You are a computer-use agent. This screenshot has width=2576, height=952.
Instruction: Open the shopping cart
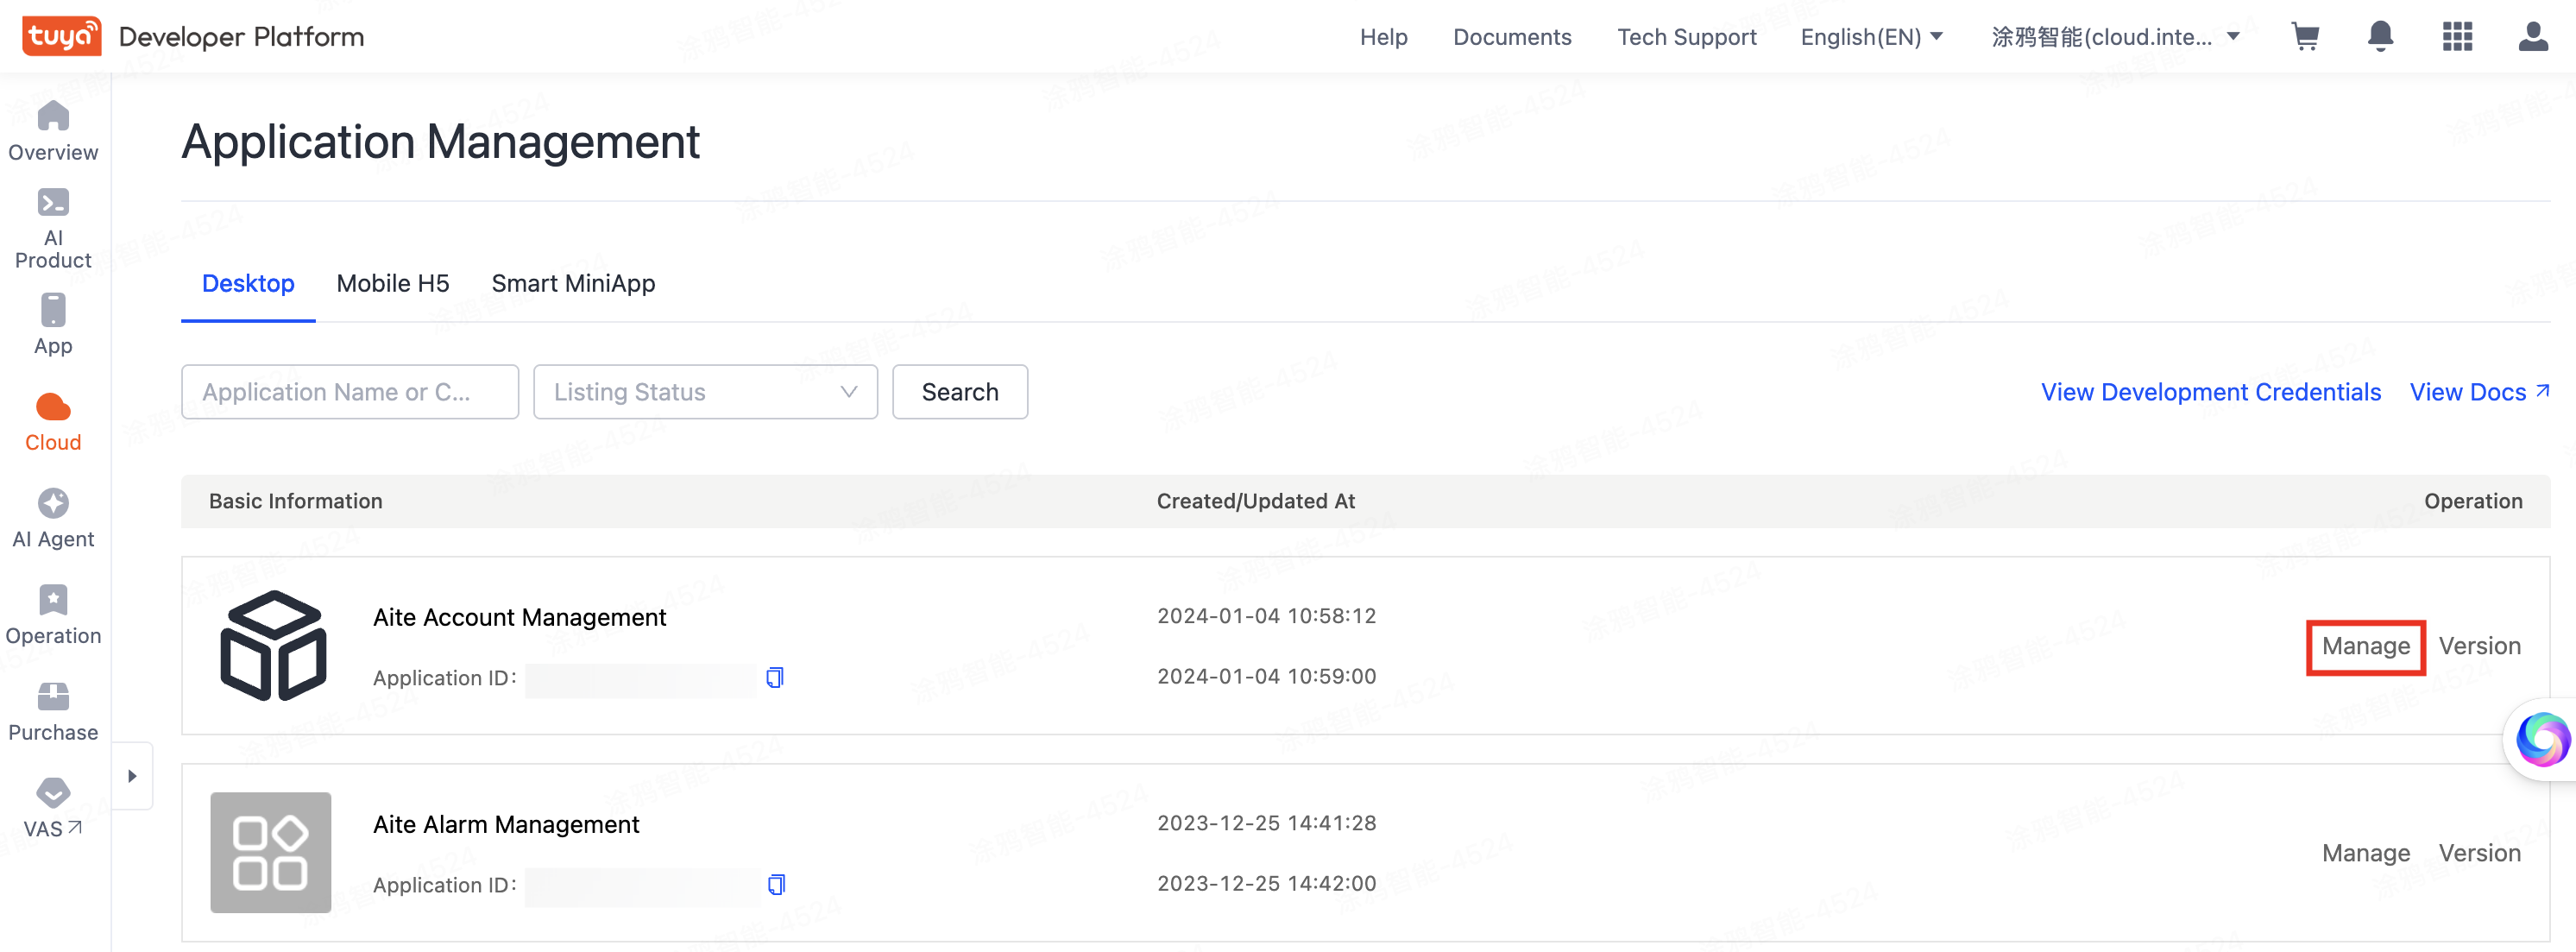pos(2305,36)
